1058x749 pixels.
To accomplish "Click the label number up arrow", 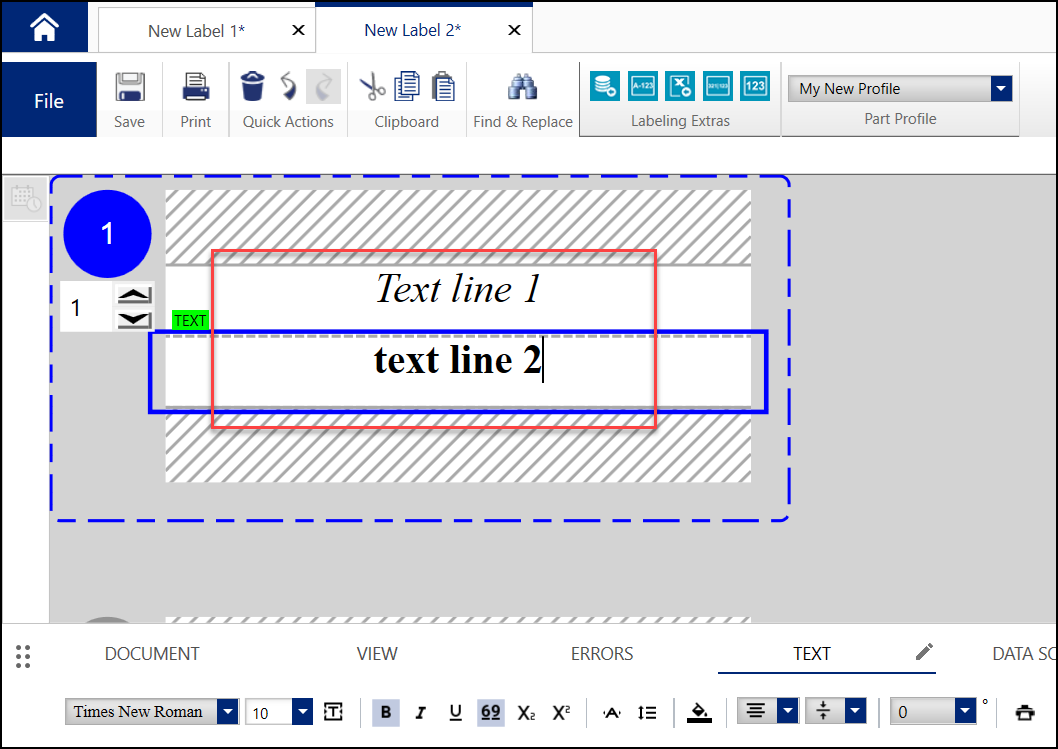I will click(x=135, y=295).
